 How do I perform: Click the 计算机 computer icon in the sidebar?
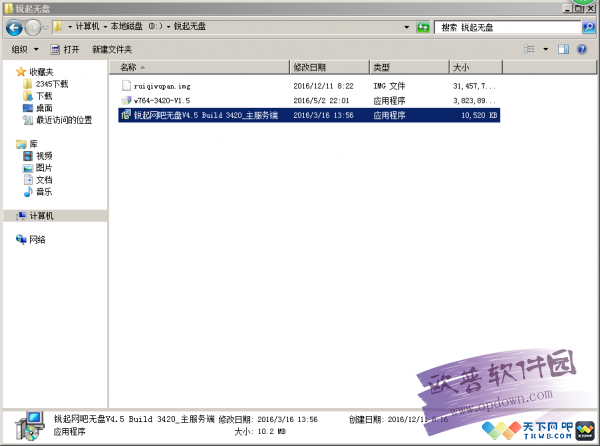(21, 216)
